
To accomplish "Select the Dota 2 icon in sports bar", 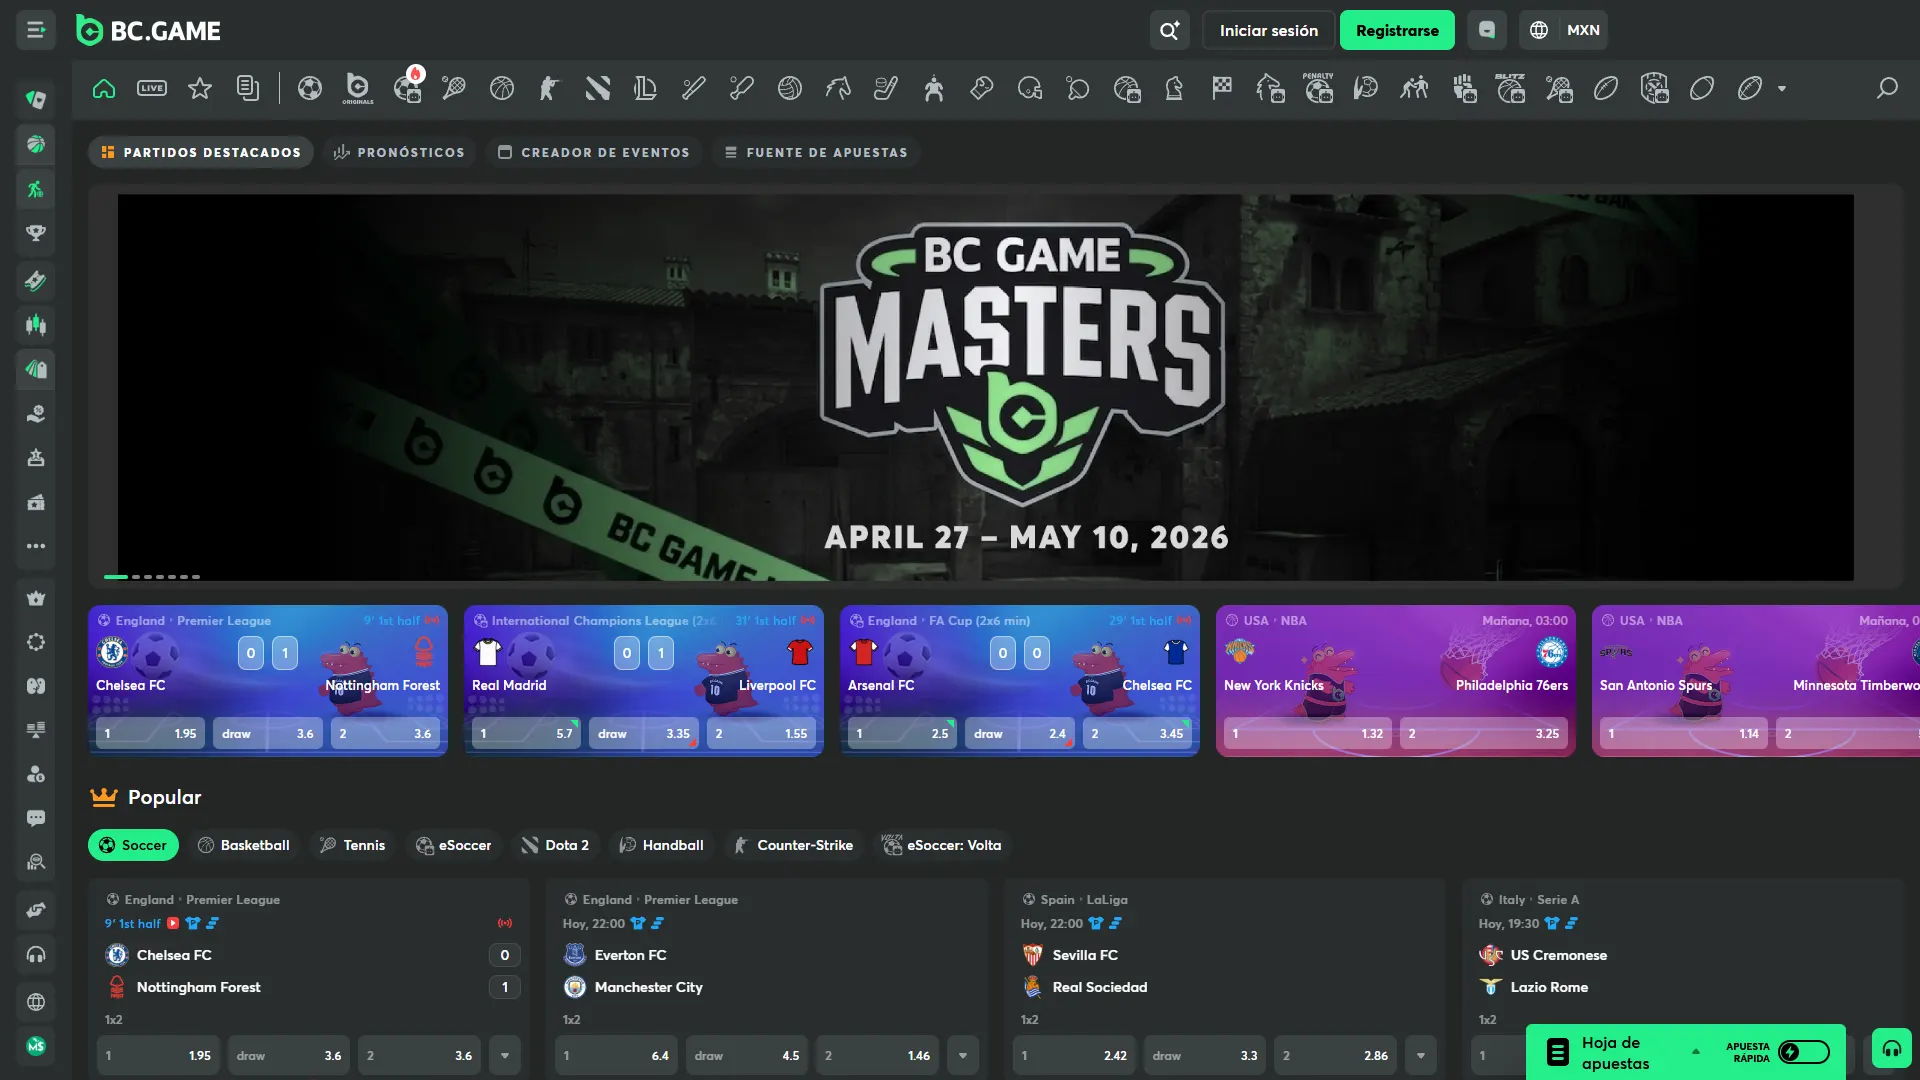I will (x=598, y=88).
